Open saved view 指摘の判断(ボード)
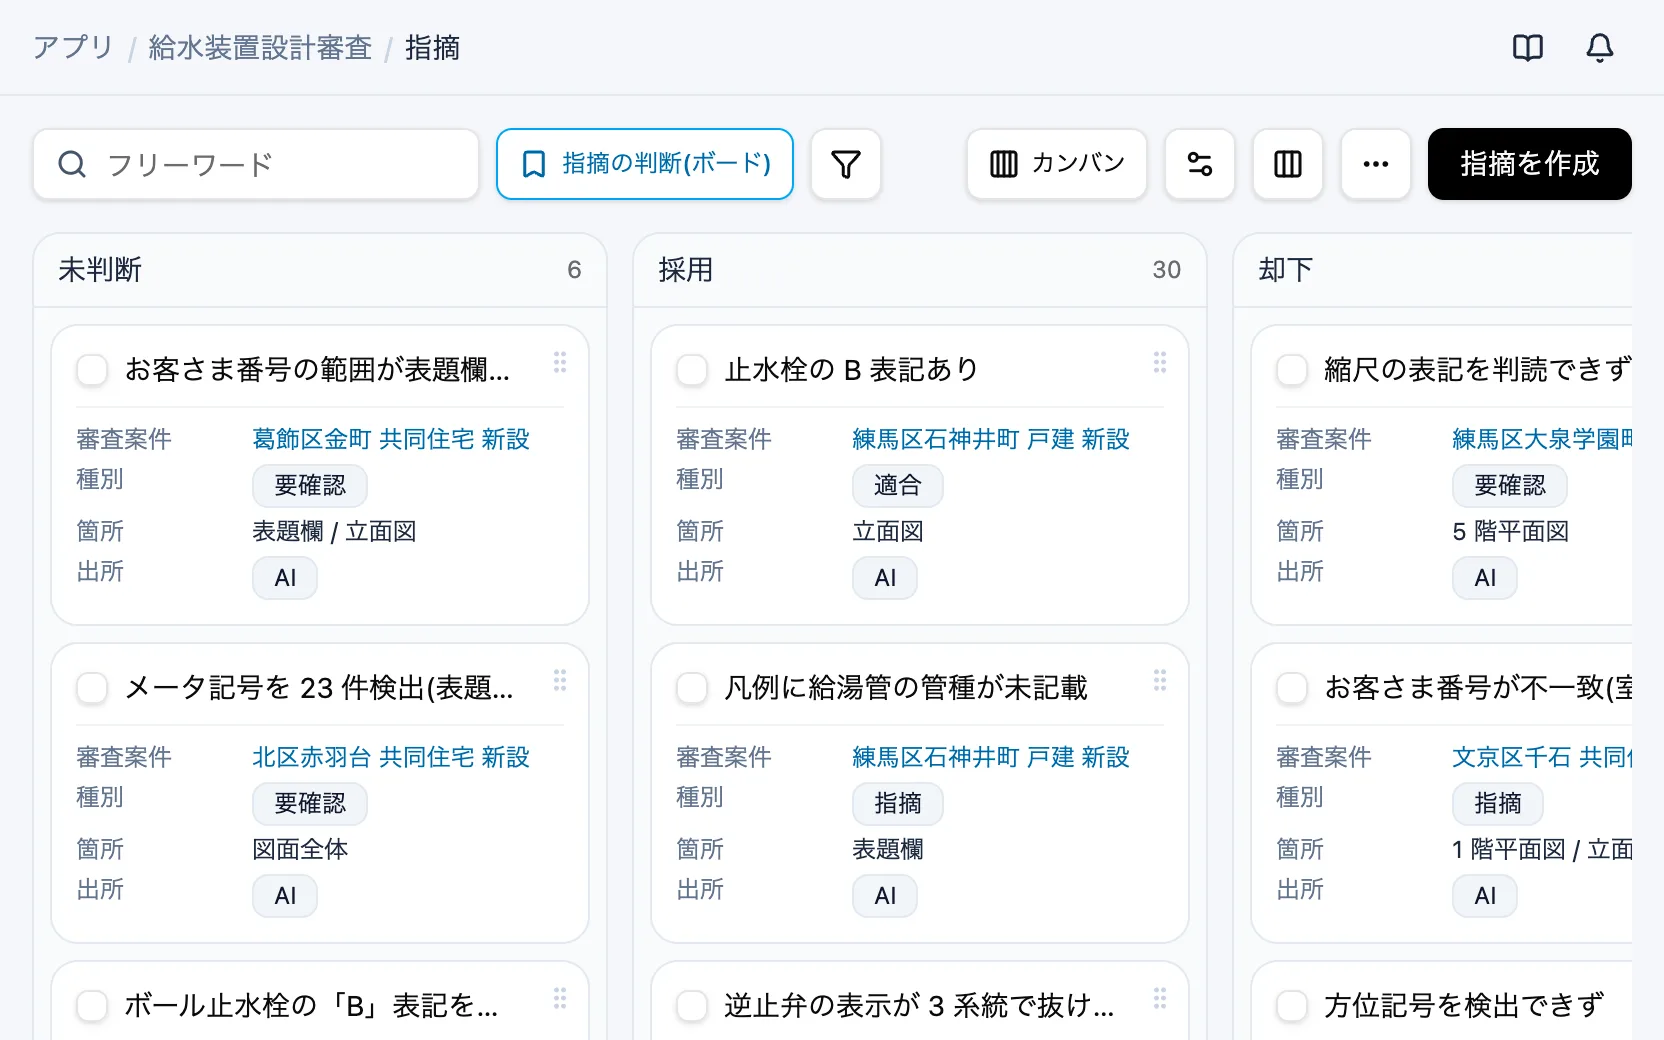 coord(645,164)
